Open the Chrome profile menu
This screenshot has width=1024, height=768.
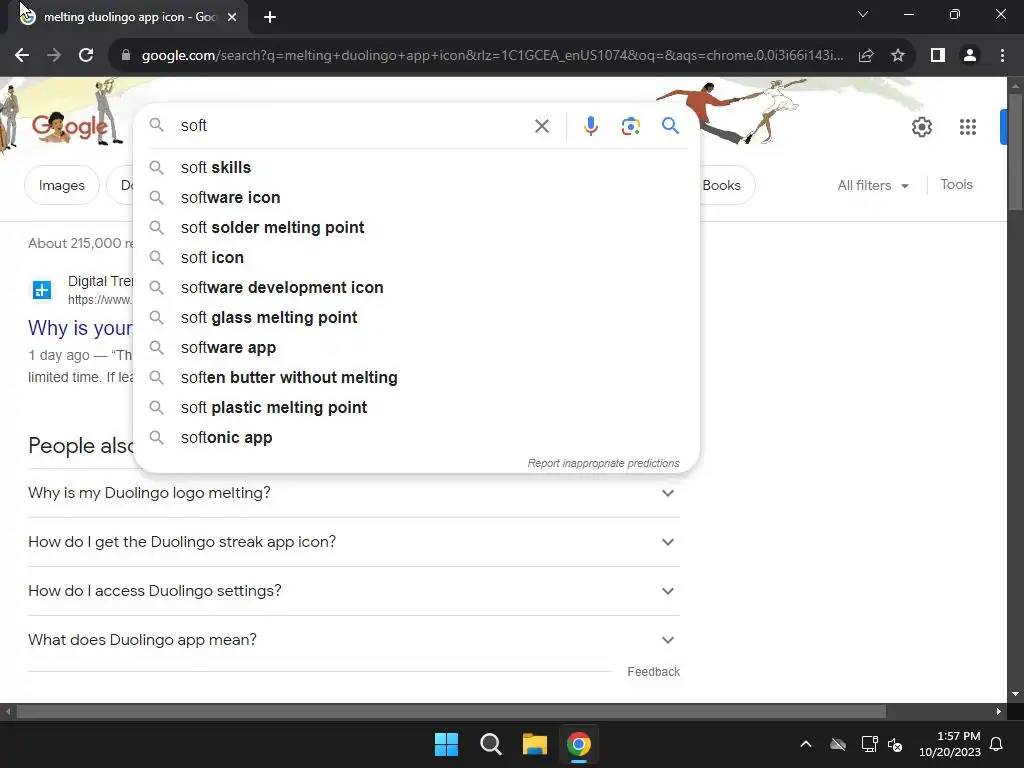[970, 56]
